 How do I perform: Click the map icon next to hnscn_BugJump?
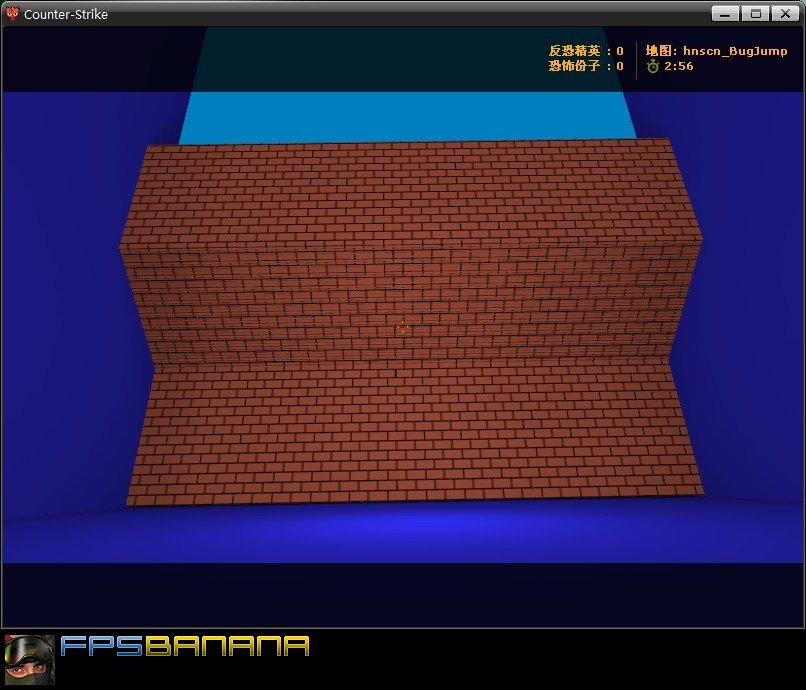click(660, 50)
